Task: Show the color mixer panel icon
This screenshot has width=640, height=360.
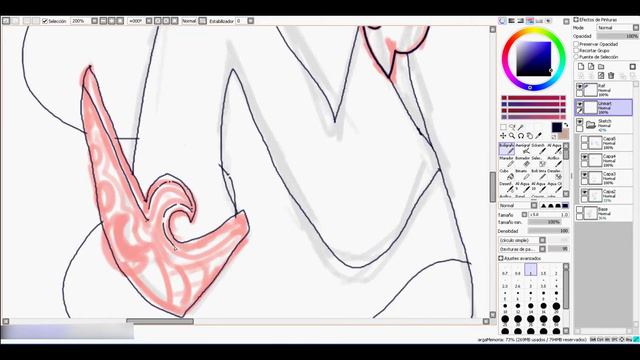Action: (530, 21)
